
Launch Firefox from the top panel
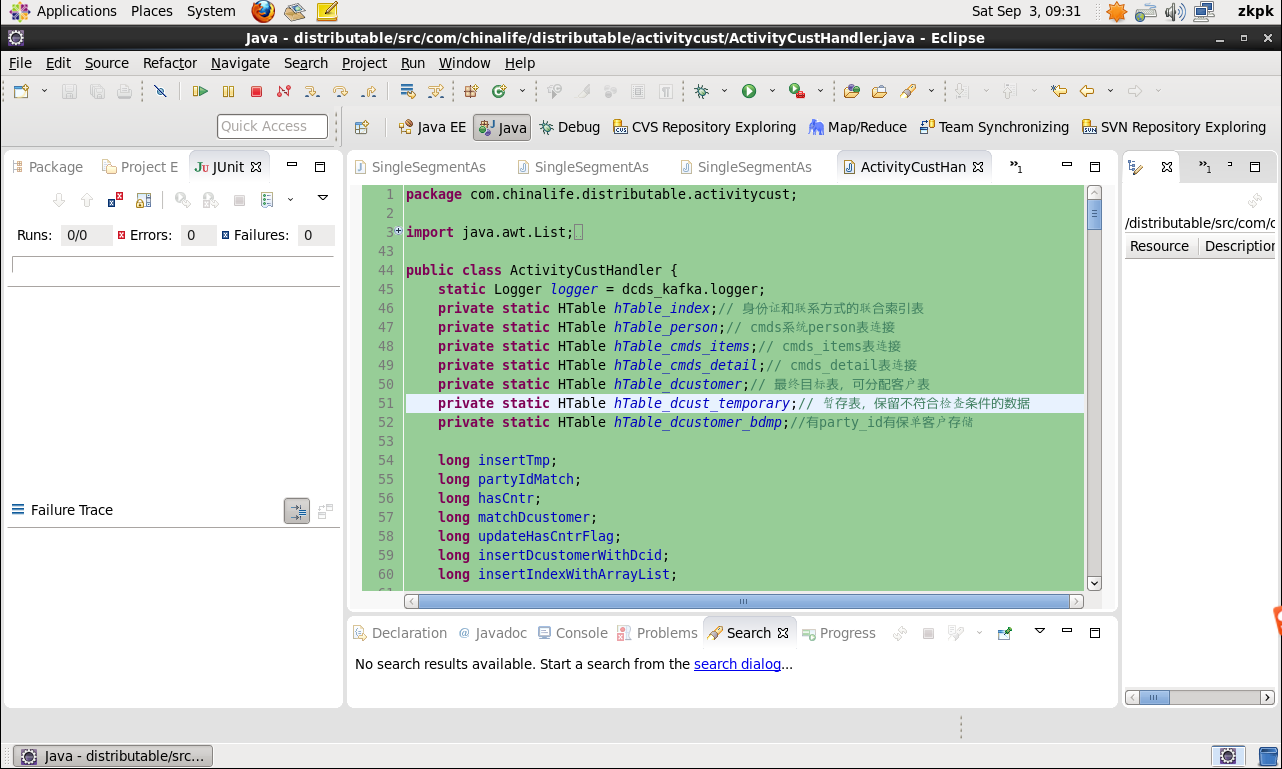(x=263, y=11)
